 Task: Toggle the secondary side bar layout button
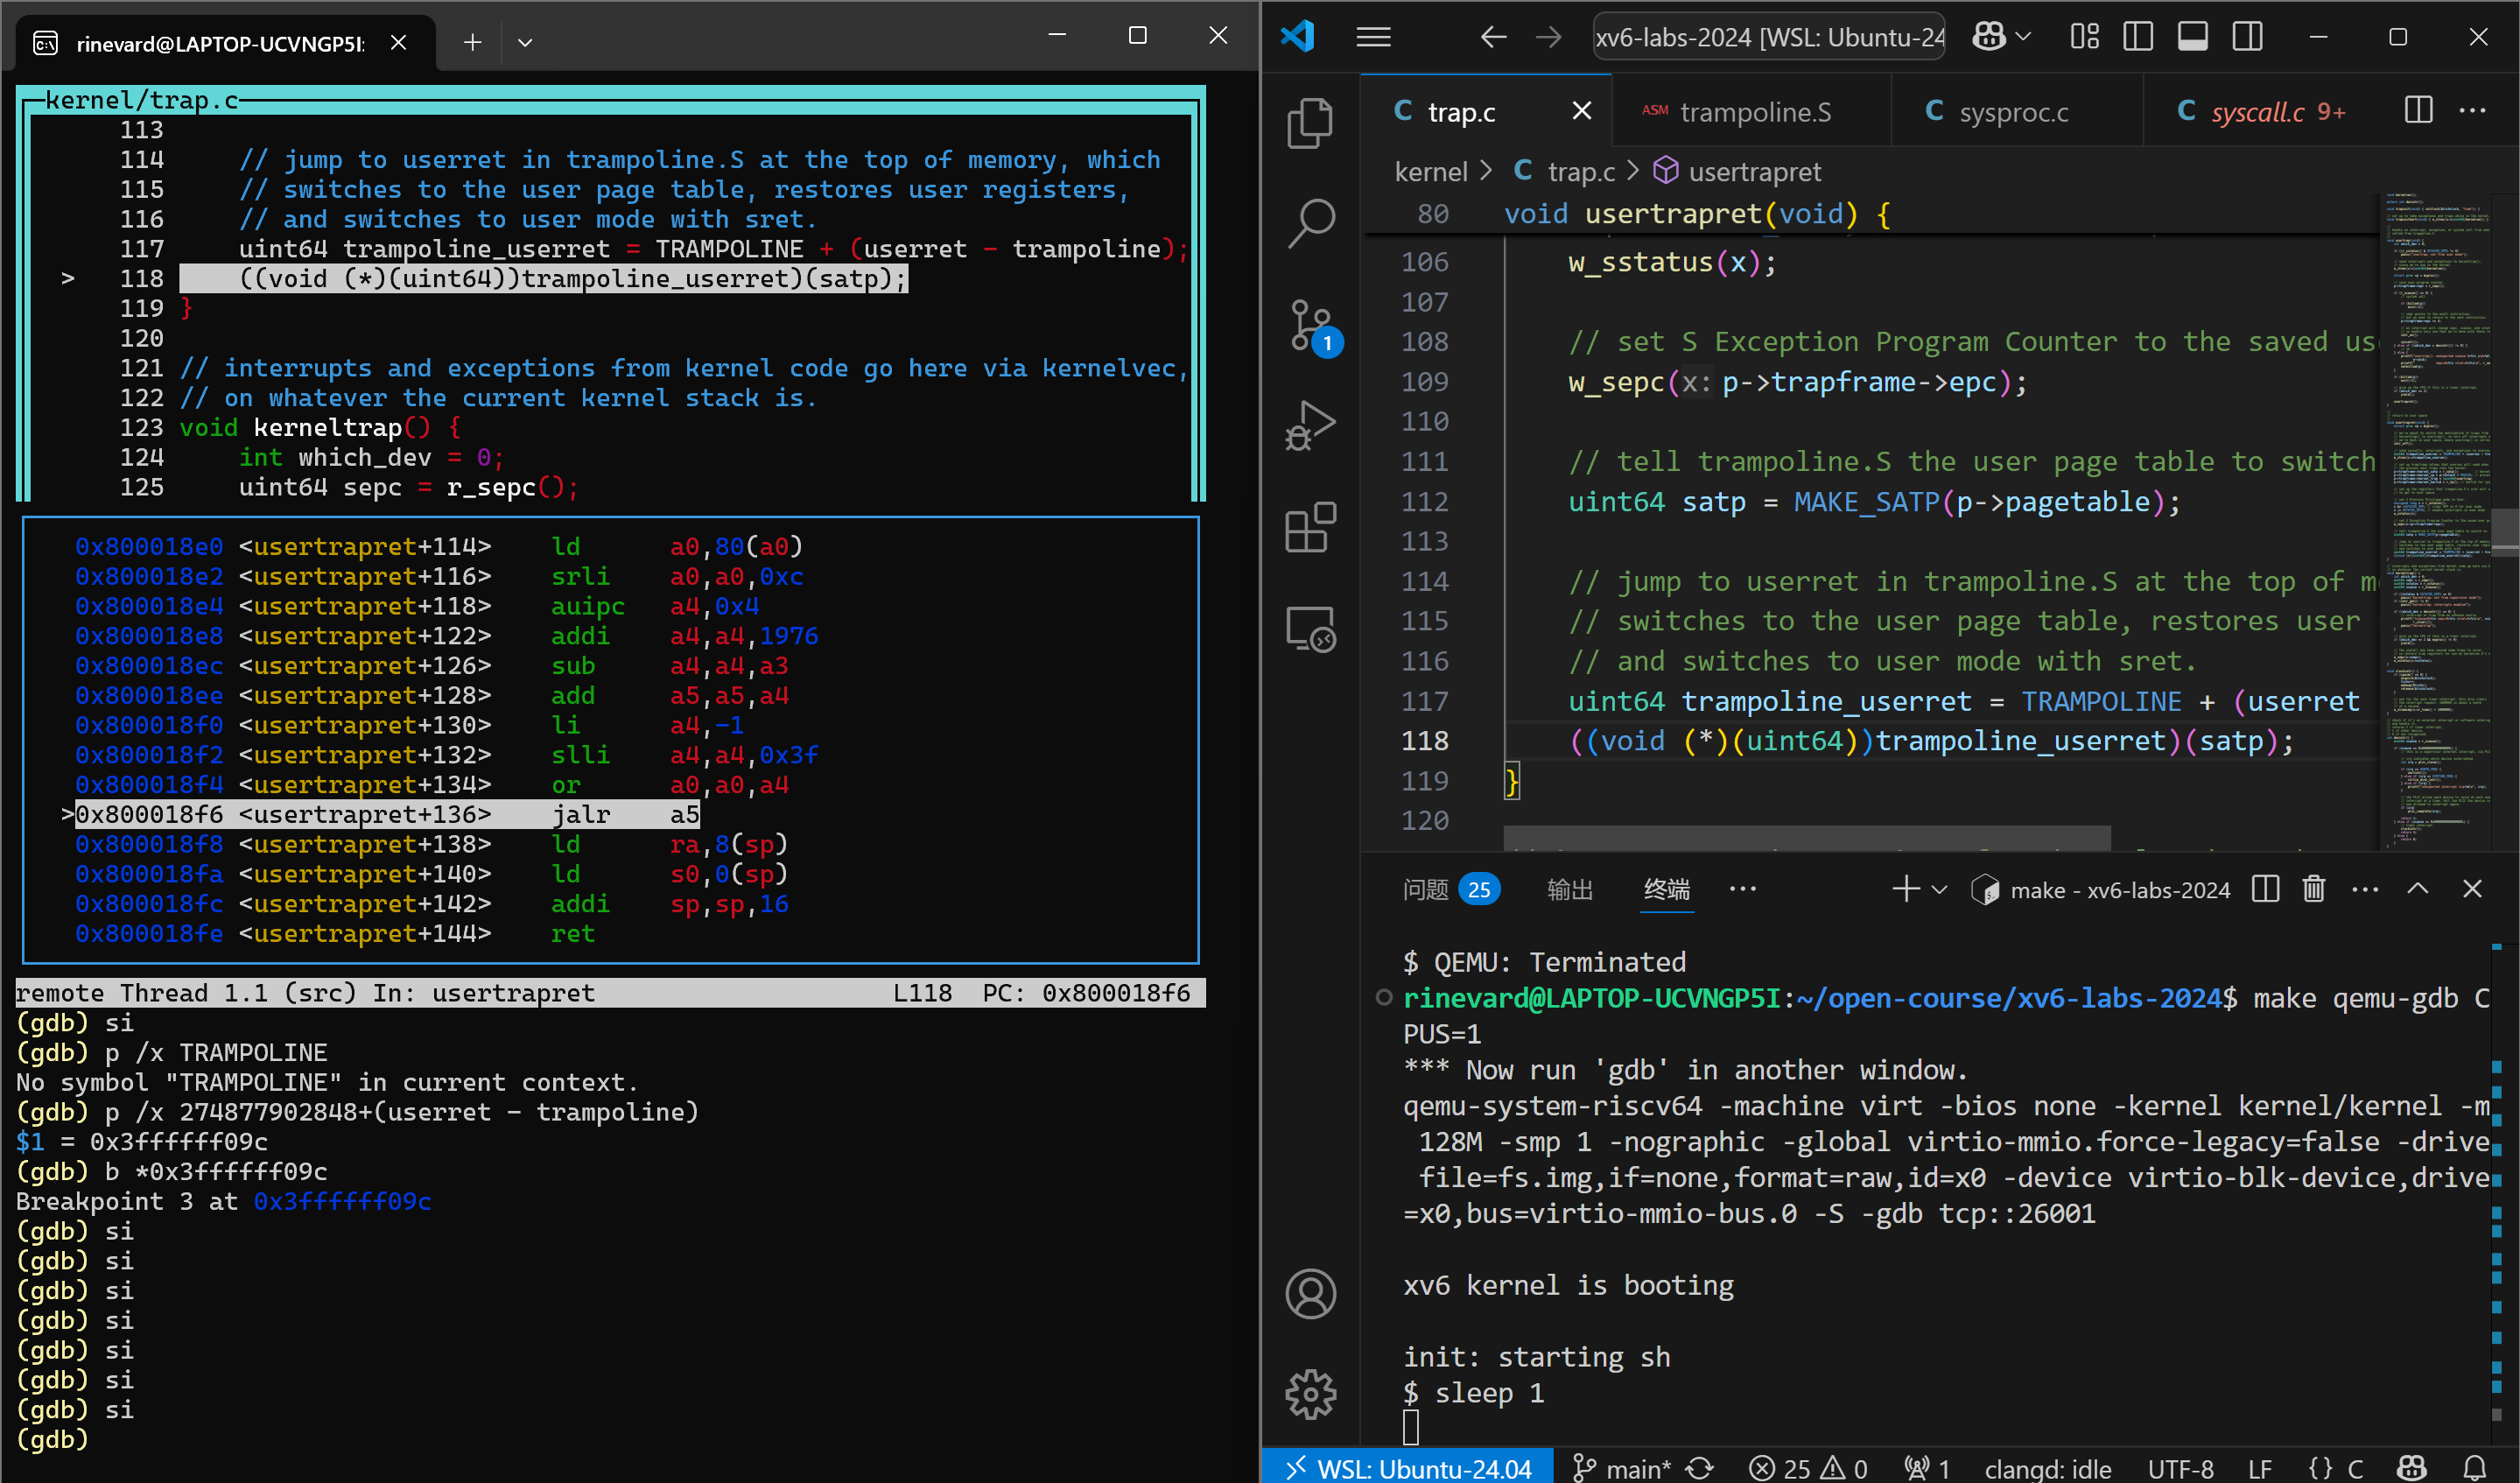pyautogui.click(x=2247, y=37)
